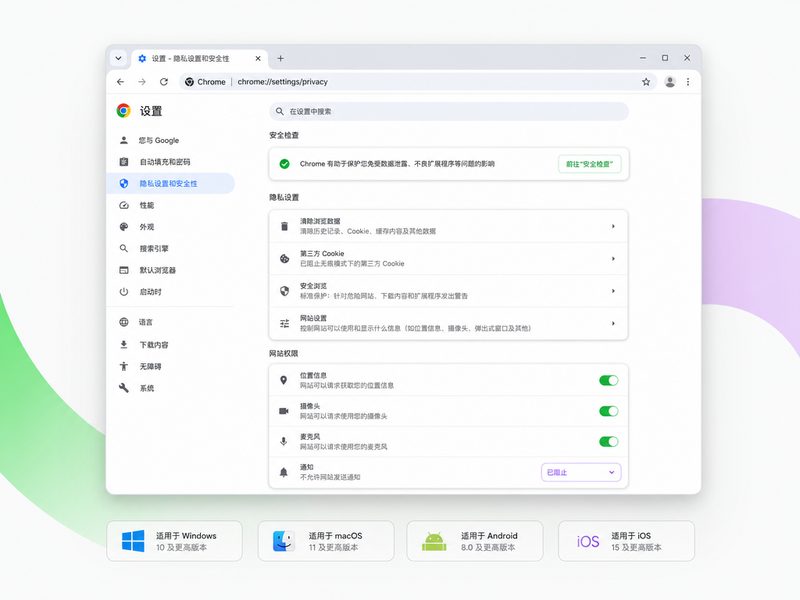Screen dimensions: 800x600
Task: Click the 前往"安全检查" button
Action: tap(589, 164)
